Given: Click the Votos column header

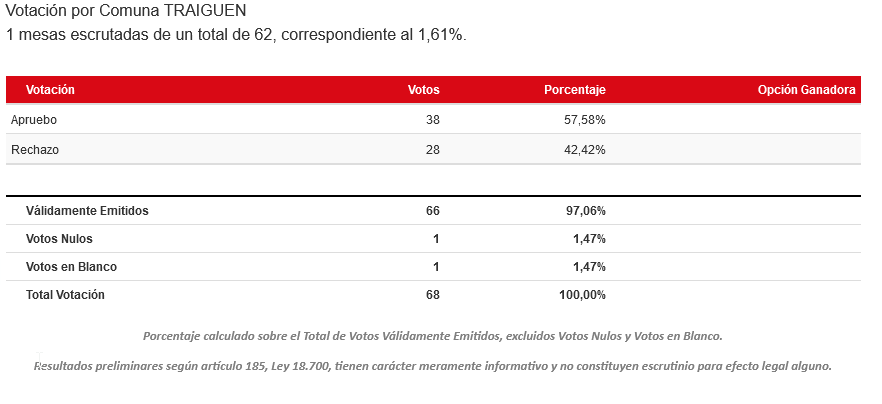Looking at the screenshot, I should click(x=424, y=90).
